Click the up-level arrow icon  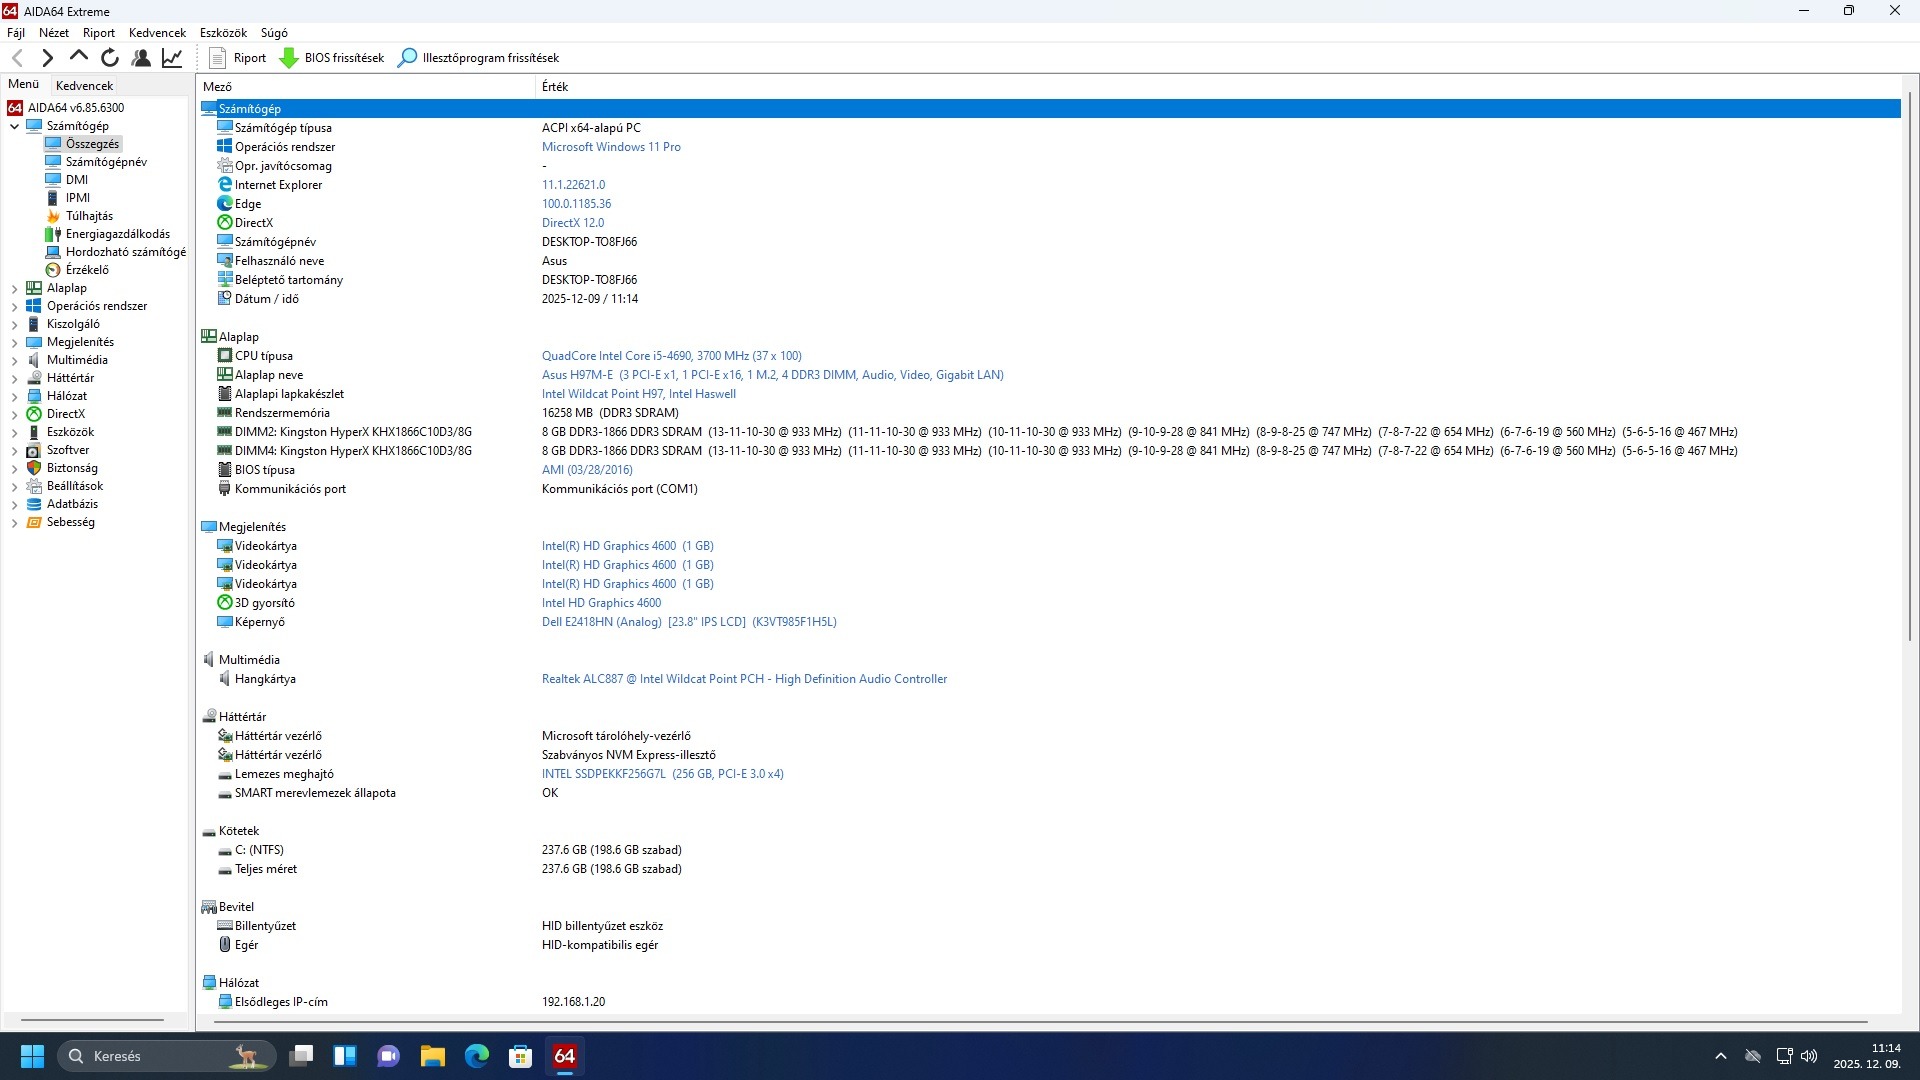coord(78,58)
